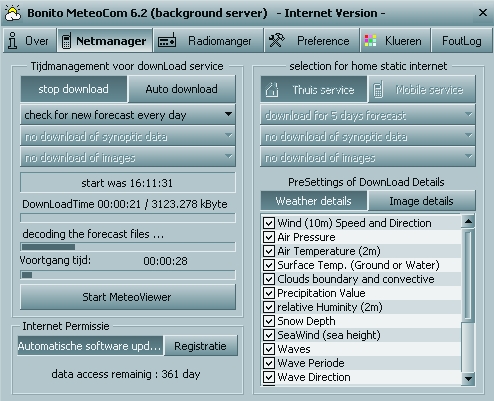Click the radio icon on Radiomanger tab
The width and height of the screenshot is (494, 401).
pyautogui.click(x=167, y=41)
